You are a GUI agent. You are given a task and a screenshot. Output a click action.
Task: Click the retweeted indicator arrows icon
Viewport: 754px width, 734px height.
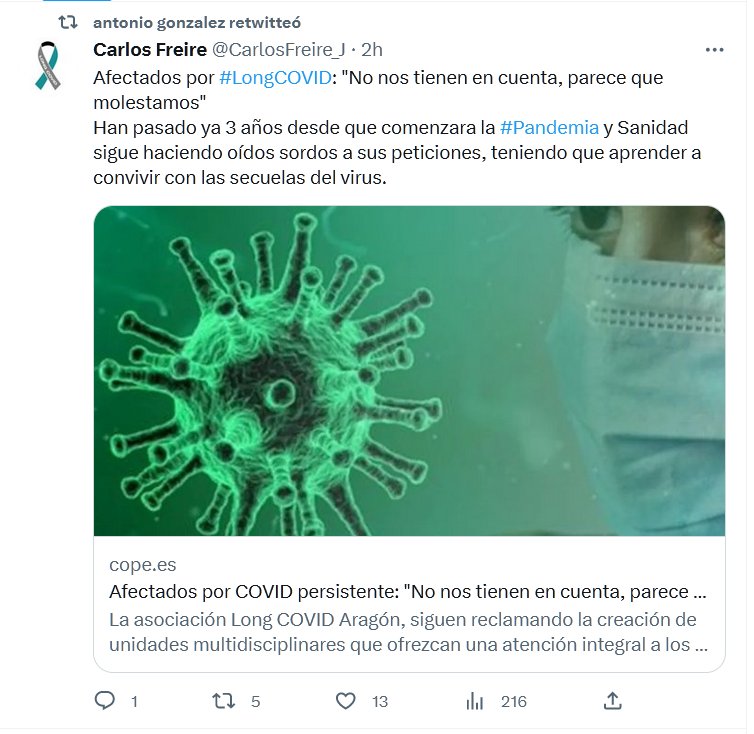[67, 22]
